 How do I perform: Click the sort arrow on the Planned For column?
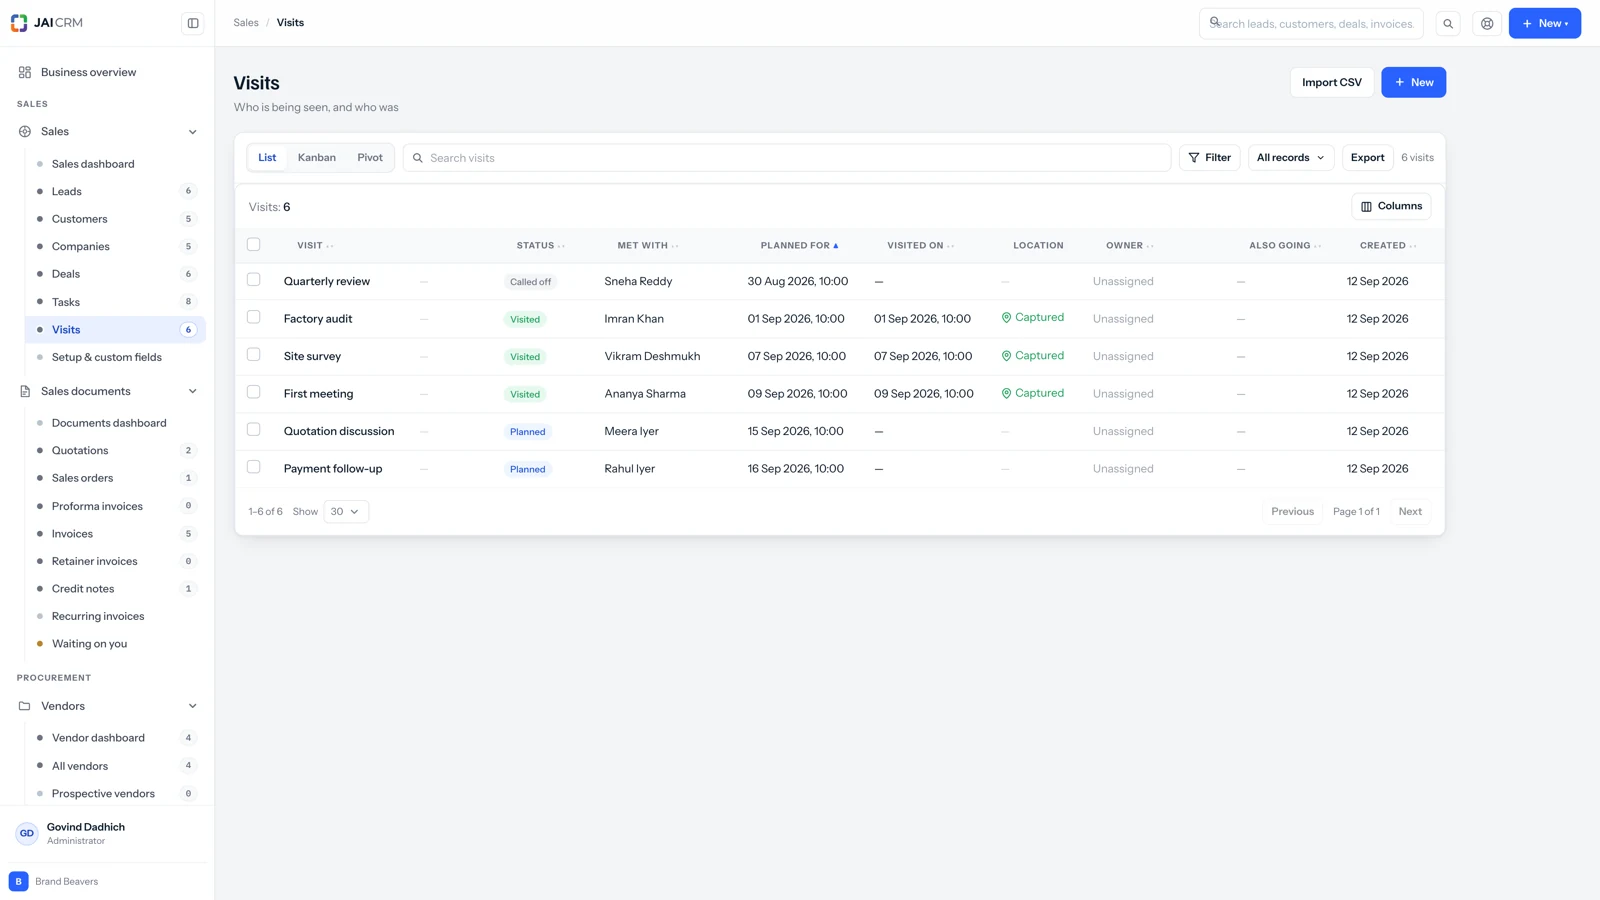(836, 246)
